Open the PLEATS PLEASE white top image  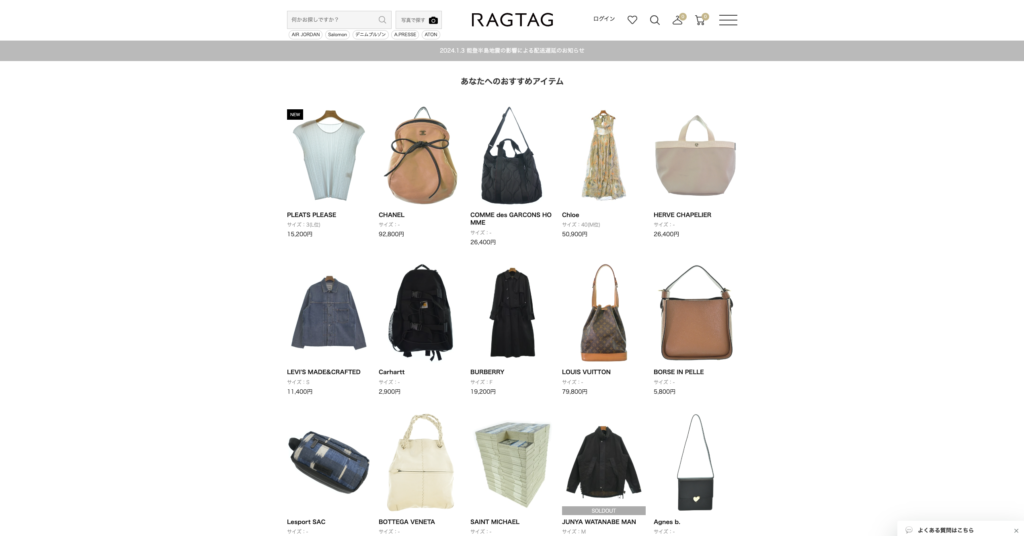(328, 155)
